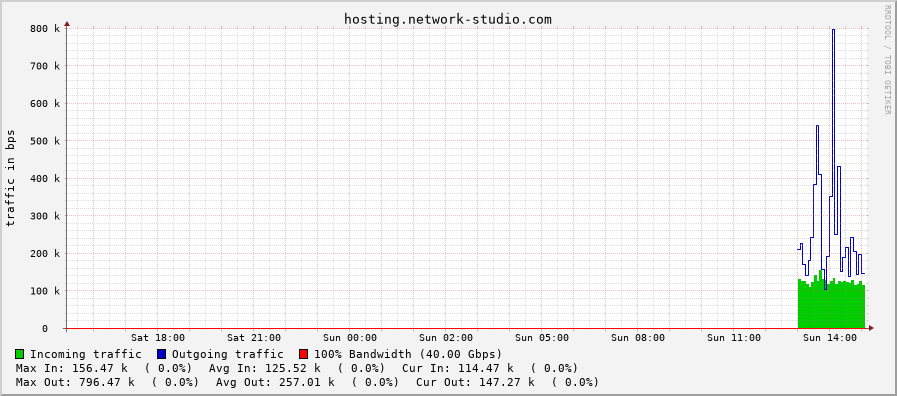Screen dimensions: 897x396
Task: Click the 'Sat 21:00' time axis label
Action: pyautogui.click(x=254, y=338)
